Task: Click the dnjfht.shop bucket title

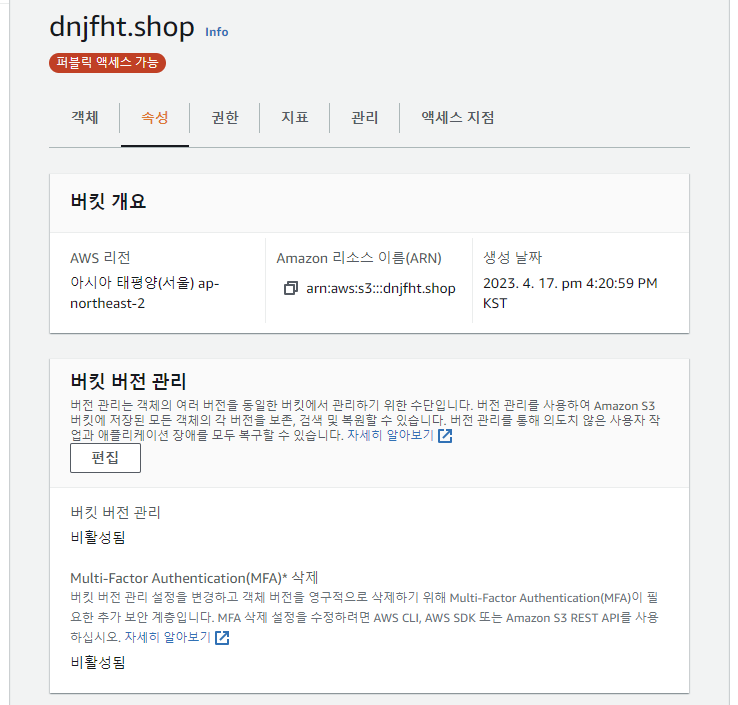Action: click(x=122, y=26)
